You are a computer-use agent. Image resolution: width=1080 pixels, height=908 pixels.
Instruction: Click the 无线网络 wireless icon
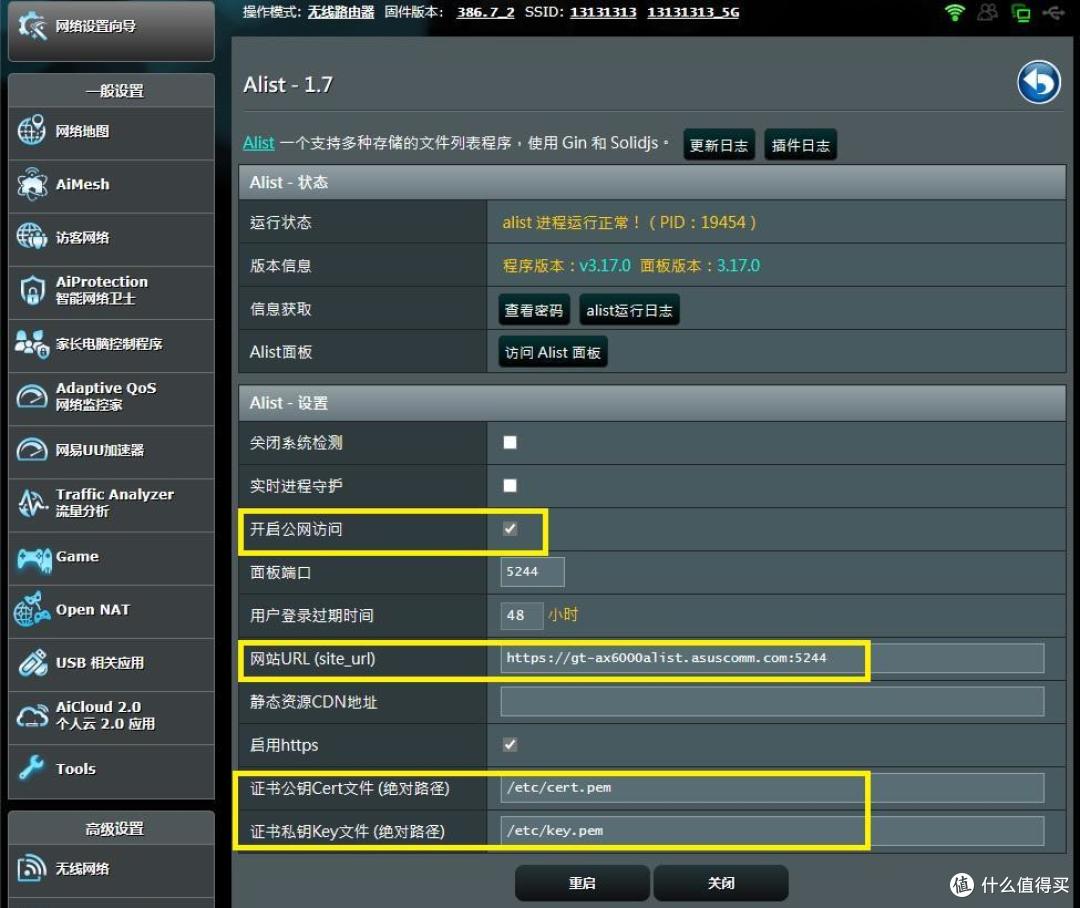click(32, 867)
